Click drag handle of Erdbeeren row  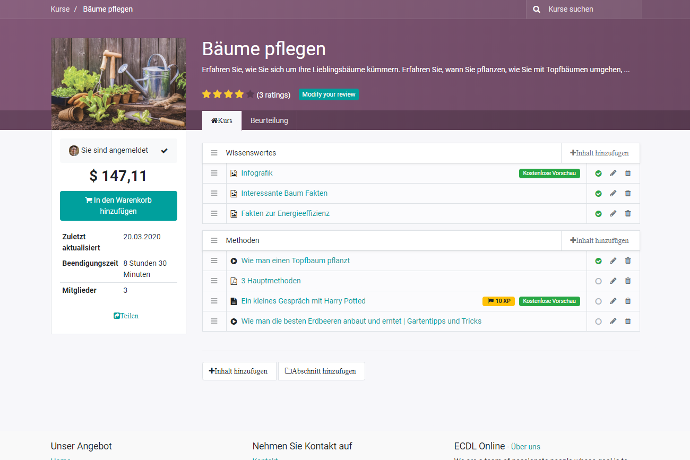pos(214,321)
